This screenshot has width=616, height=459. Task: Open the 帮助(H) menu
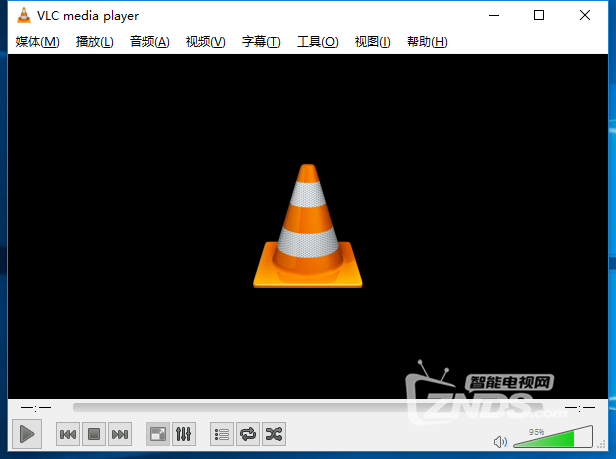coord(427,41)
